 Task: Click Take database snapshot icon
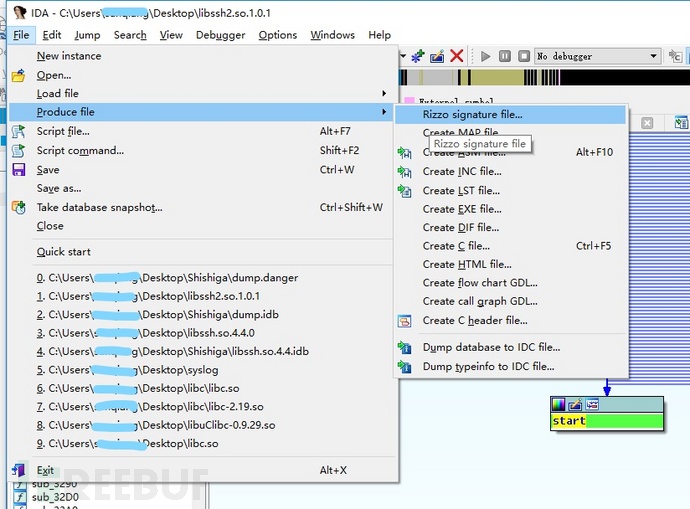pyautogui.click(x=18, y=207)
